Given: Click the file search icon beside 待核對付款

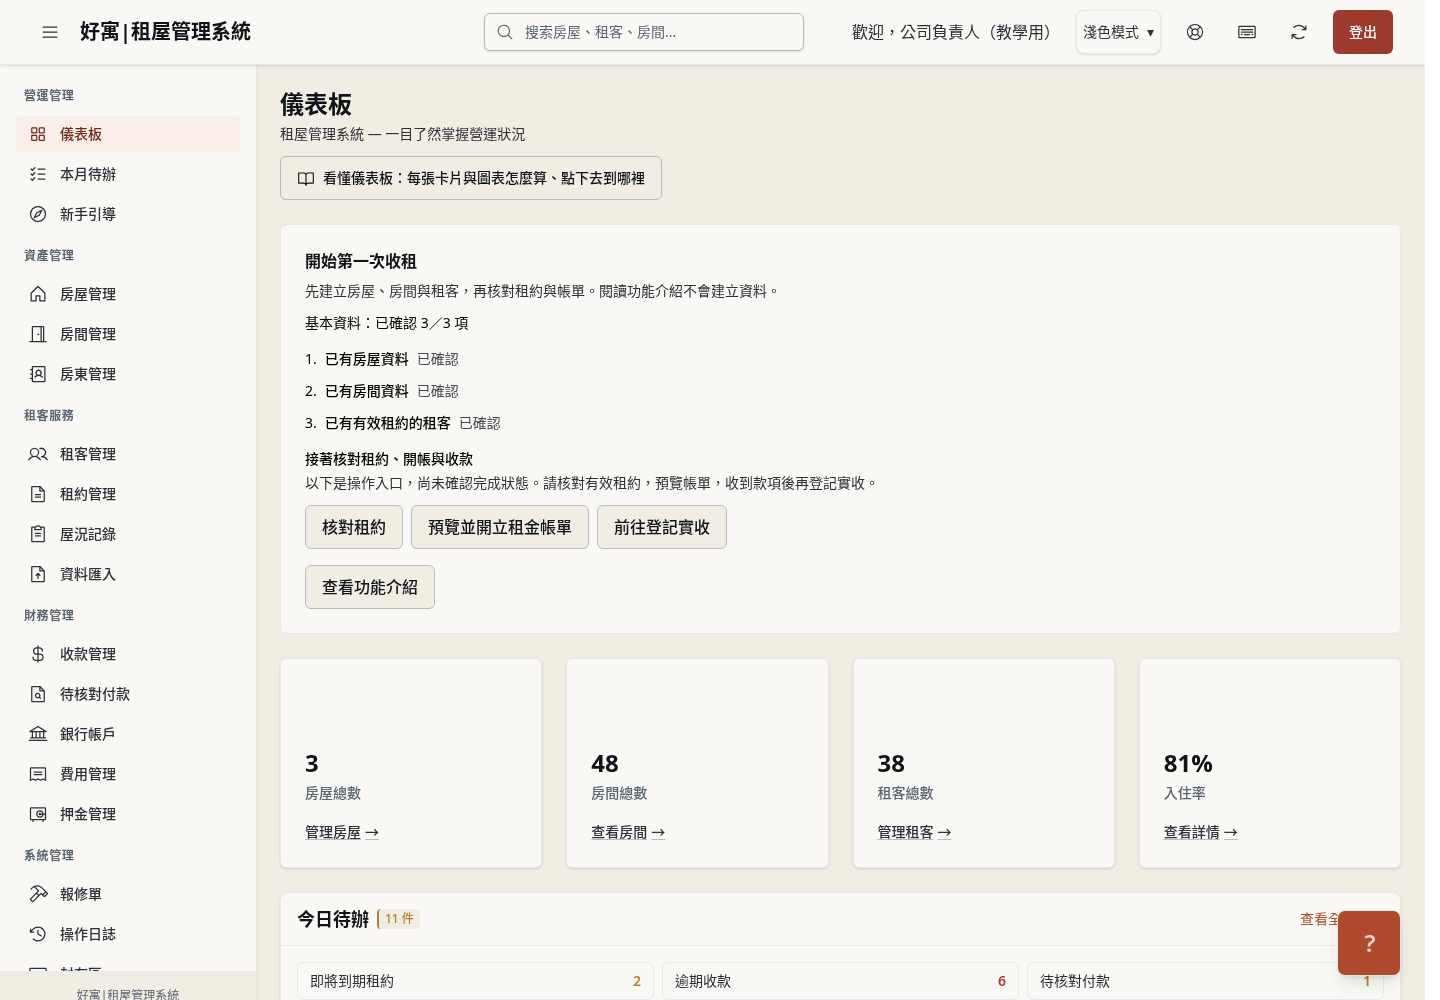Looking at the screenshot, I should (38, 694).
